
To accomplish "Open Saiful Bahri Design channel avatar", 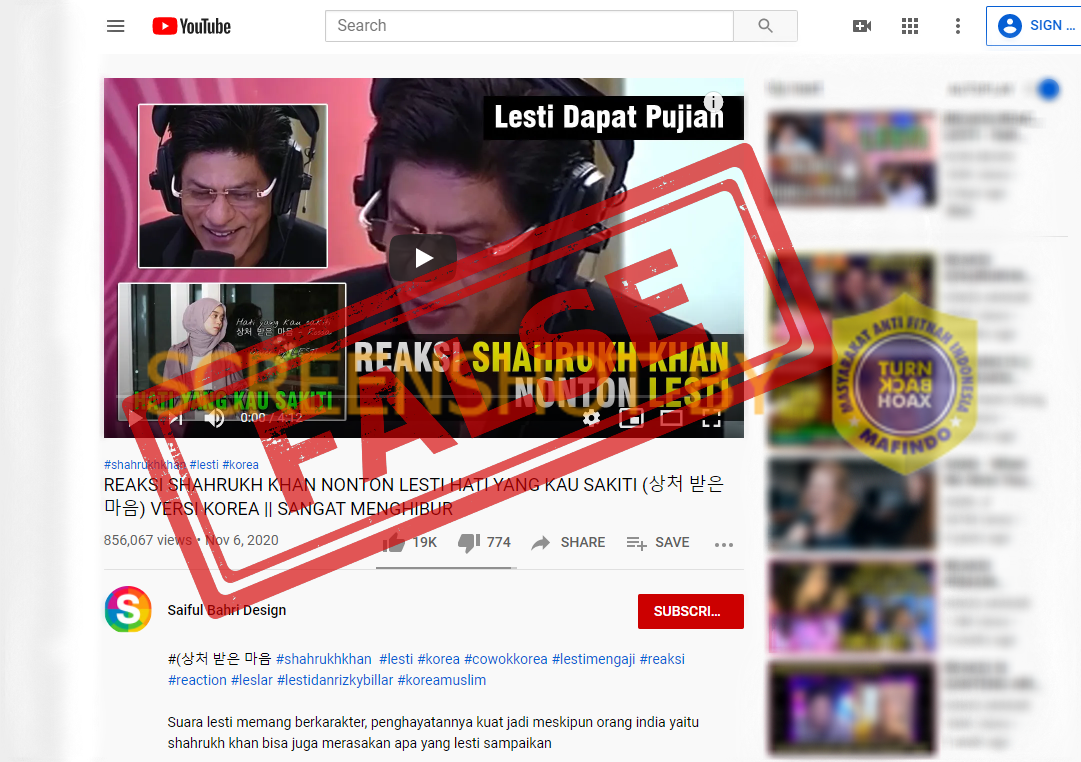I will tap(128, 610).
